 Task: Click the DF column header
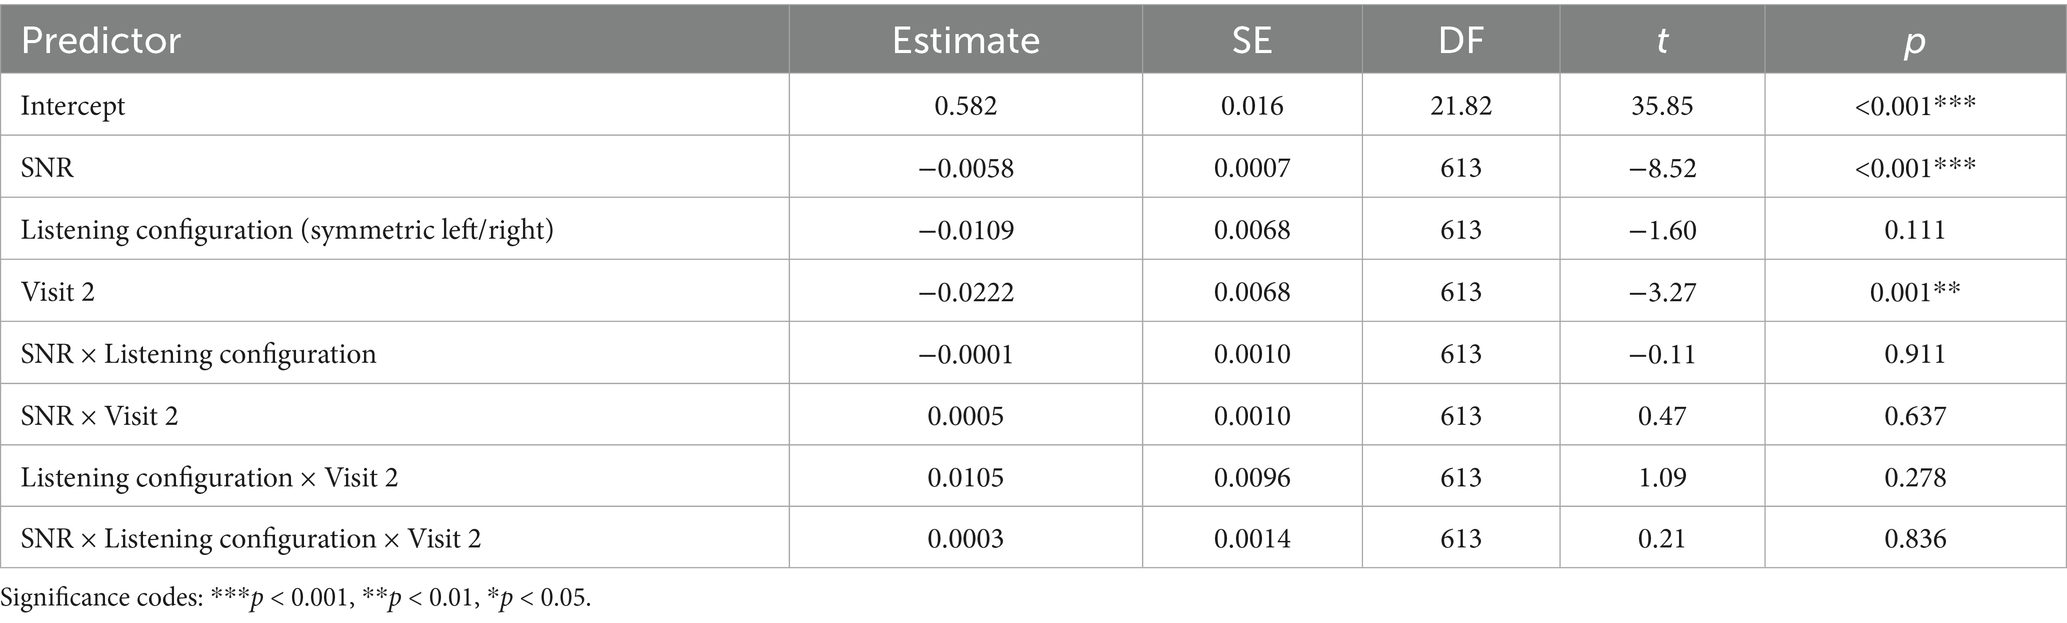coord(1460,40)
